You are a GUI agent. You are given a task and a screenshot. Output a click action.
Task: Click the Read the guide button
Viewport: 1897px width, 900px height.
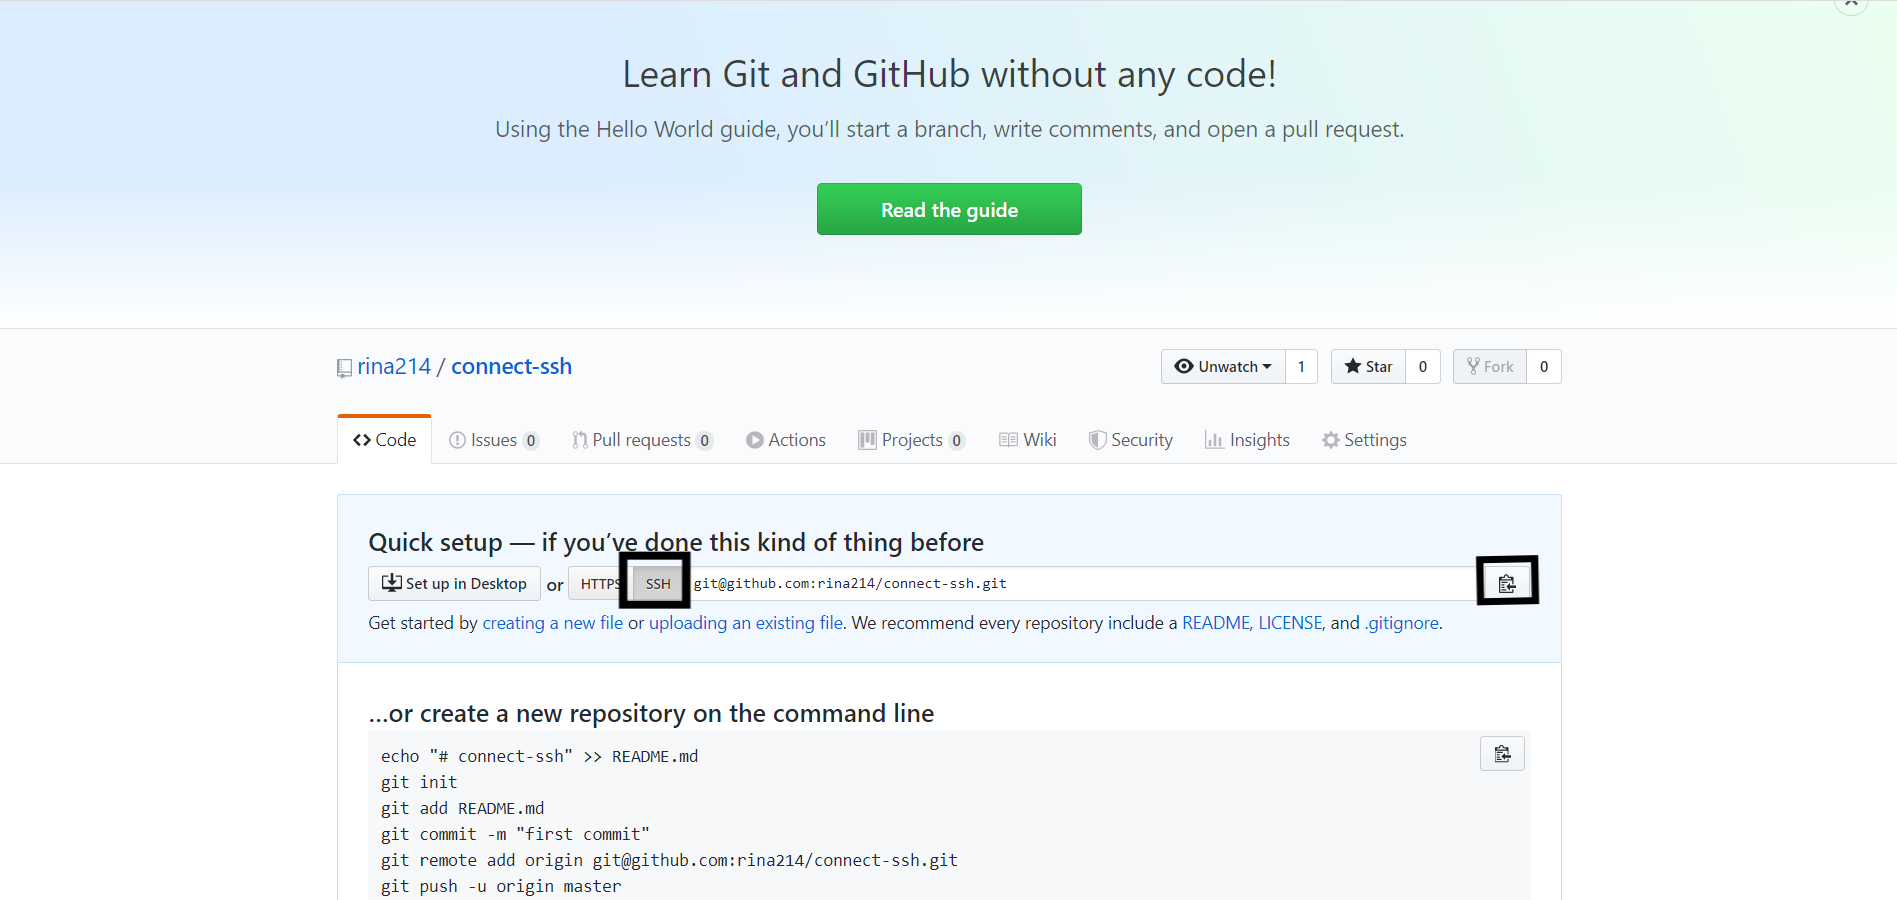click(x=949, y=209)
